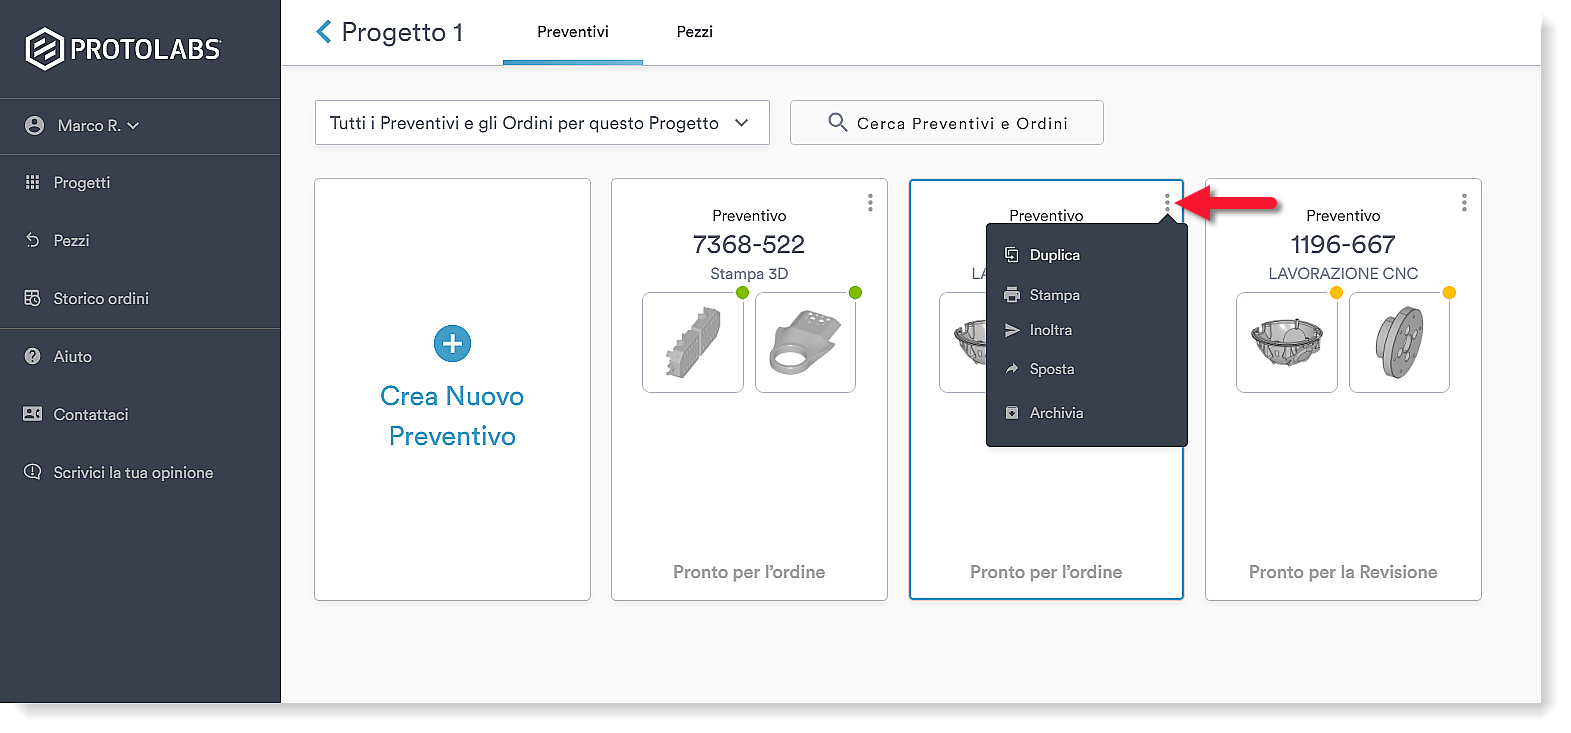Switch to the Pezzi tab
This screenshot has width=1571, height=733.
695,32
